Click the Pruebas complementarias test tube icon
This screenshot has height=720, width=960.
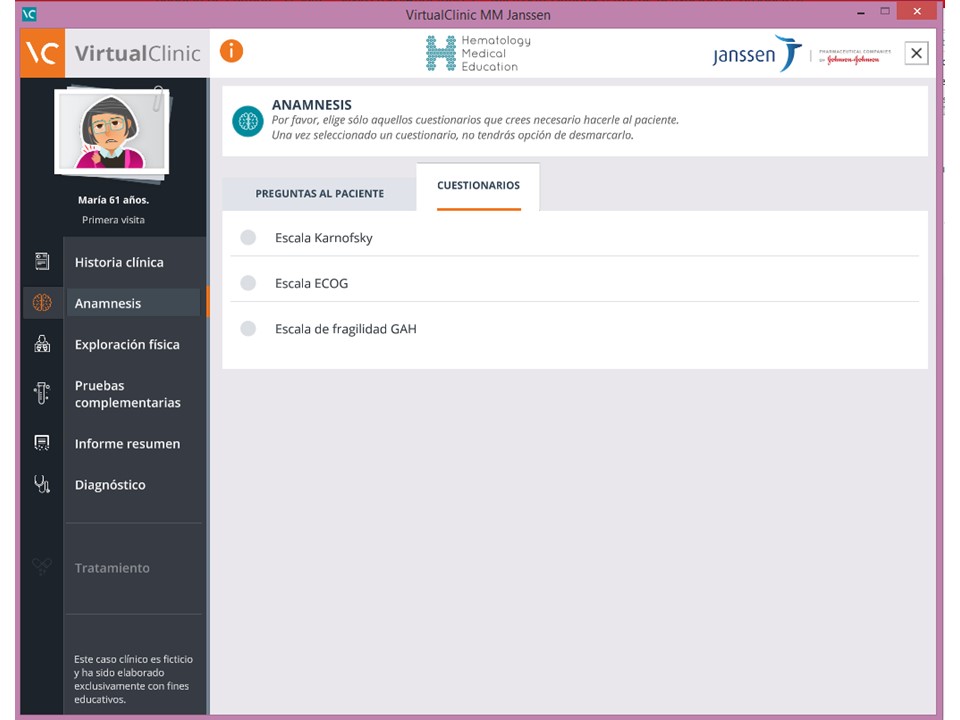(x=42, y=393)
